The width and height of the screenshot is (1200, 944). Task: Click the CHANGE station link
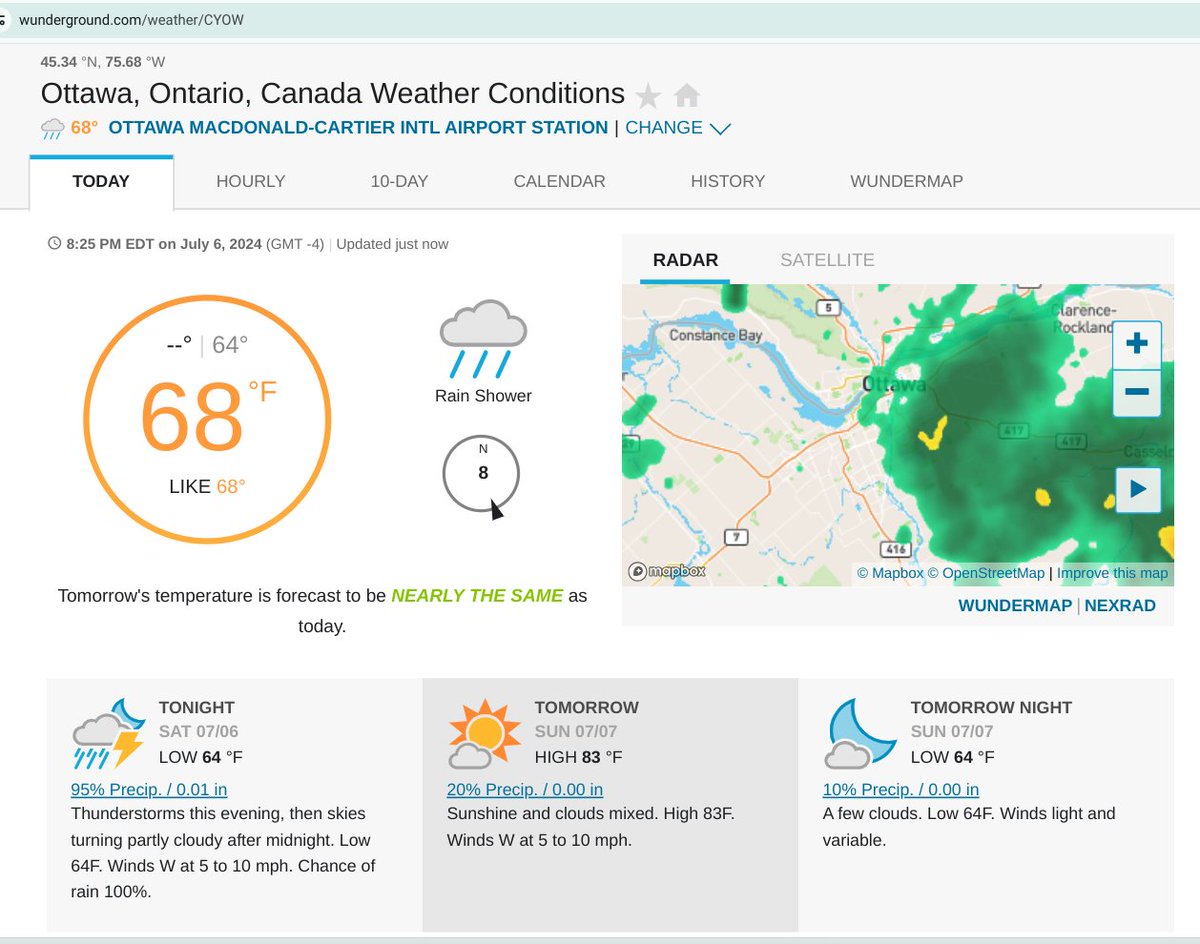664,128
